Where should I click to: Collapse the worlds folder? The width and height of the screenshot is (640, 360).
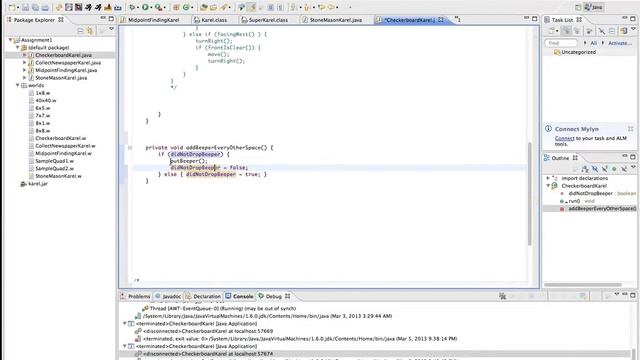pos(18,85)
